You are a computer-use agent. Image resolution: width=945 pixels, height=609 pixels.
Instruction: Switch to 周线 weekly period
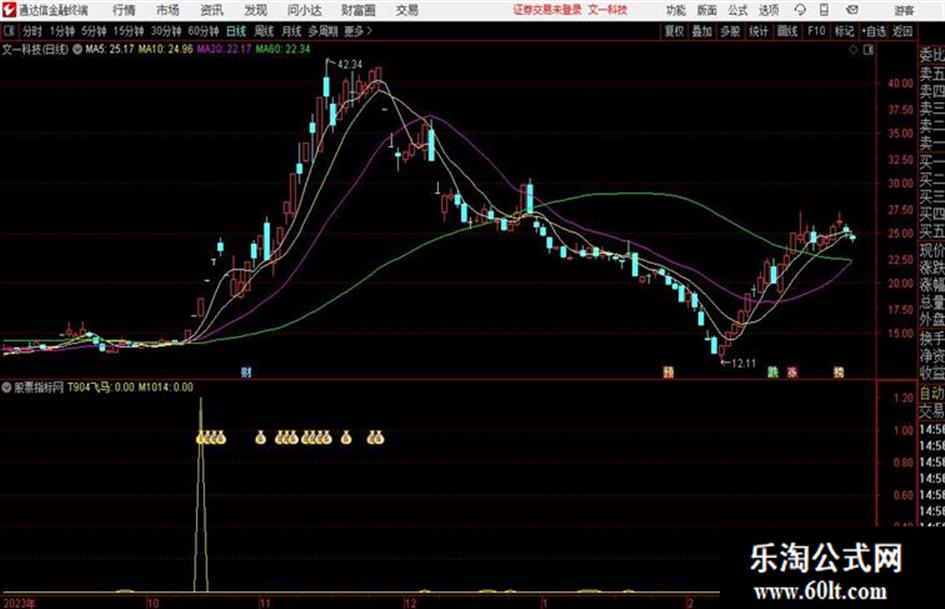tap(264, 31)
